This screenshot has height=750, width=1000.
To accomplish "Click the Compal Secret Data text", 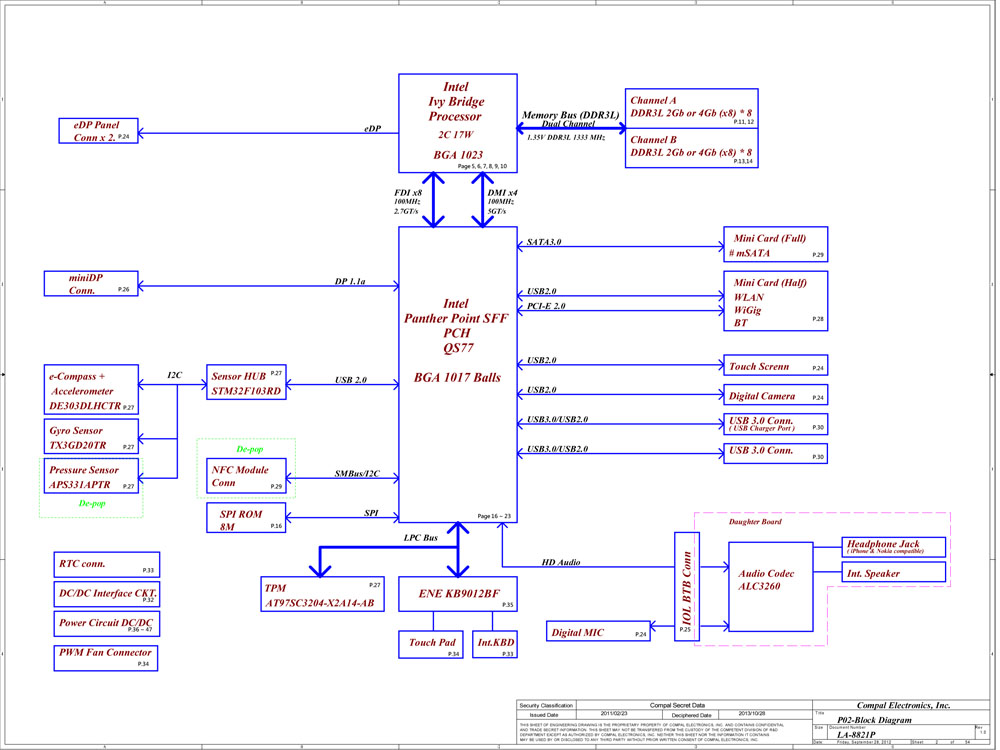I will [x=679, y=705].
